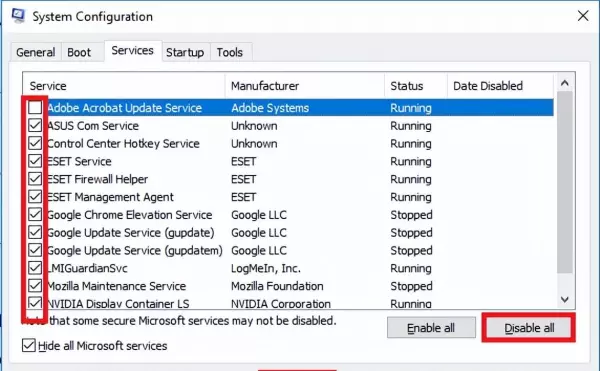Image resolution: width=600 pixels, height=371 pixels.
Task: Toggle NVIDIA Display Container LS checkbox
Action: point(35,303)
